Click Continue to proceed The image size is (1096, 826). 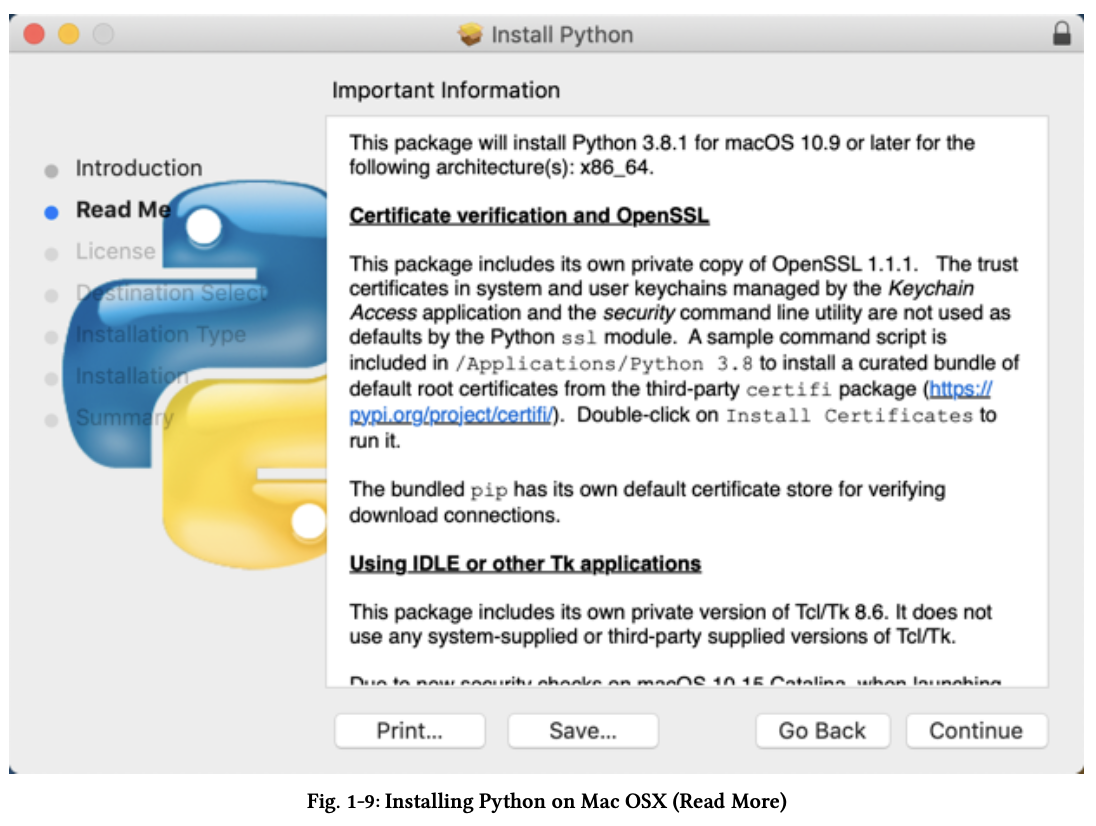pyautogui.click(x=976, y=730)
